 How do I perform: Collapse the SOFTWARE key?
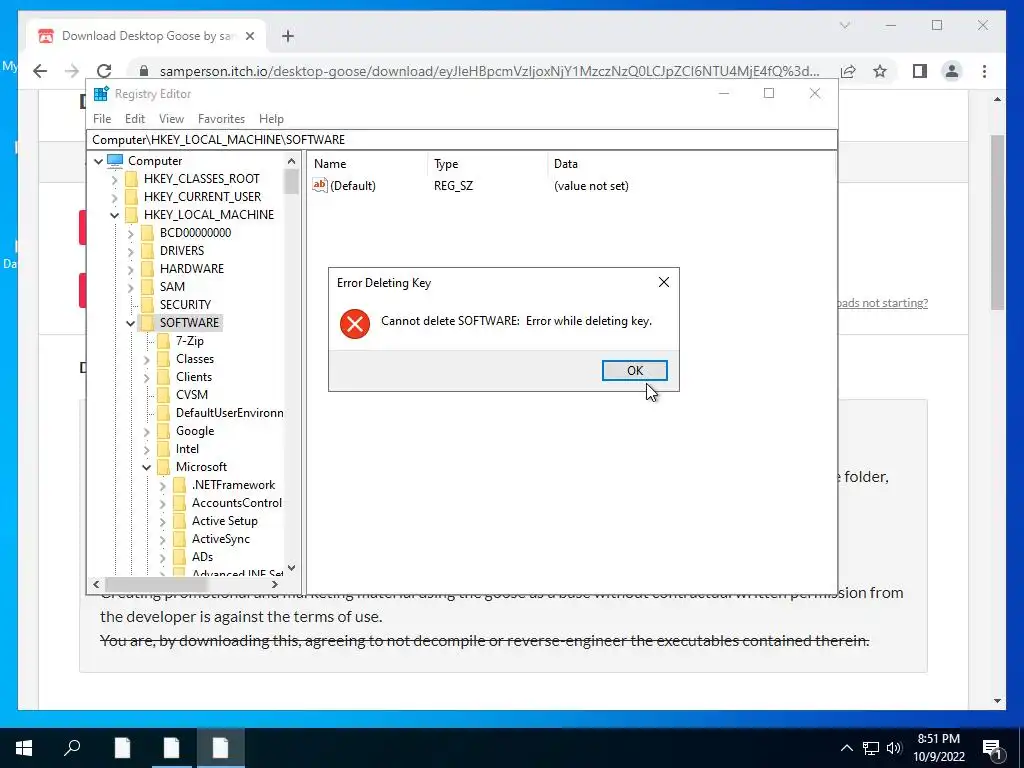point(131,323)
